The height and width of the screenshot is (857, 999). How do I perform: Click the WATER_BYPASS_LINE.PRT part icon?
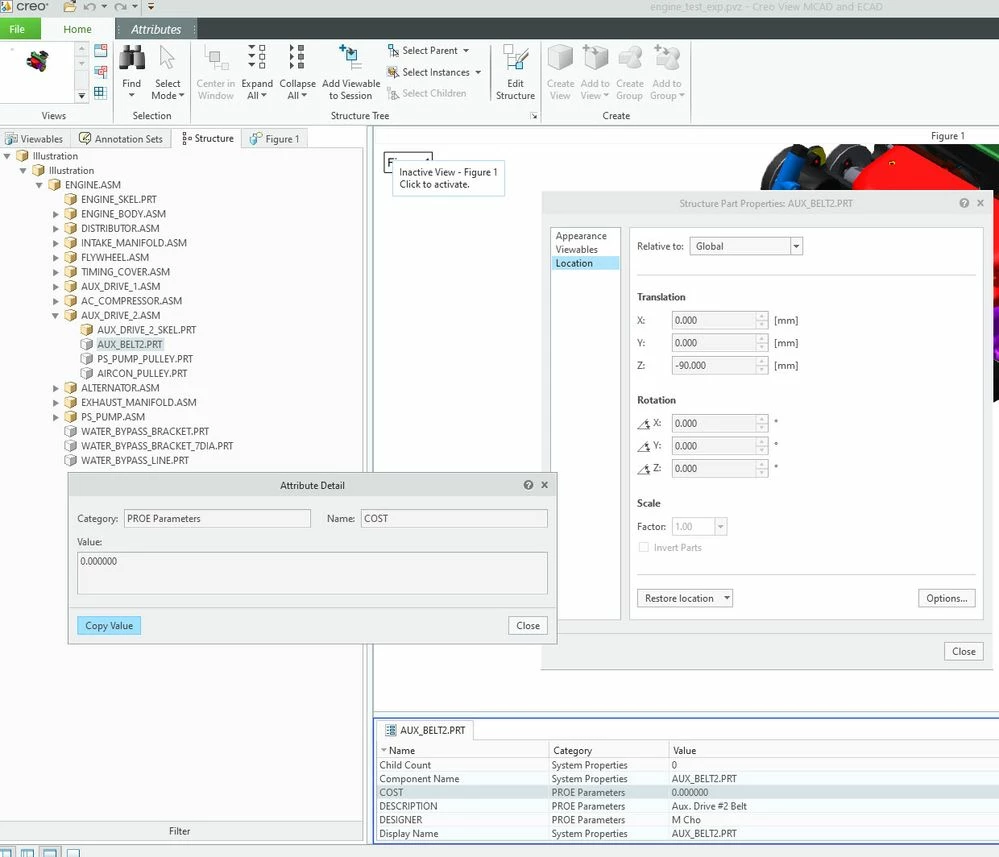[71, 460]
